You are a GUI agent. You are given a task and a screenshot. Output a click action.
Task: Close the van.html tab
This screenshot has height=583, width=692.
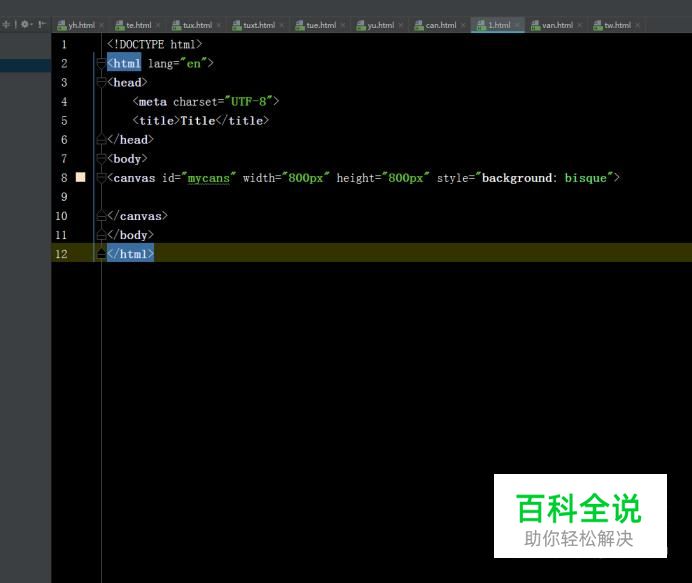coord(580,25)
